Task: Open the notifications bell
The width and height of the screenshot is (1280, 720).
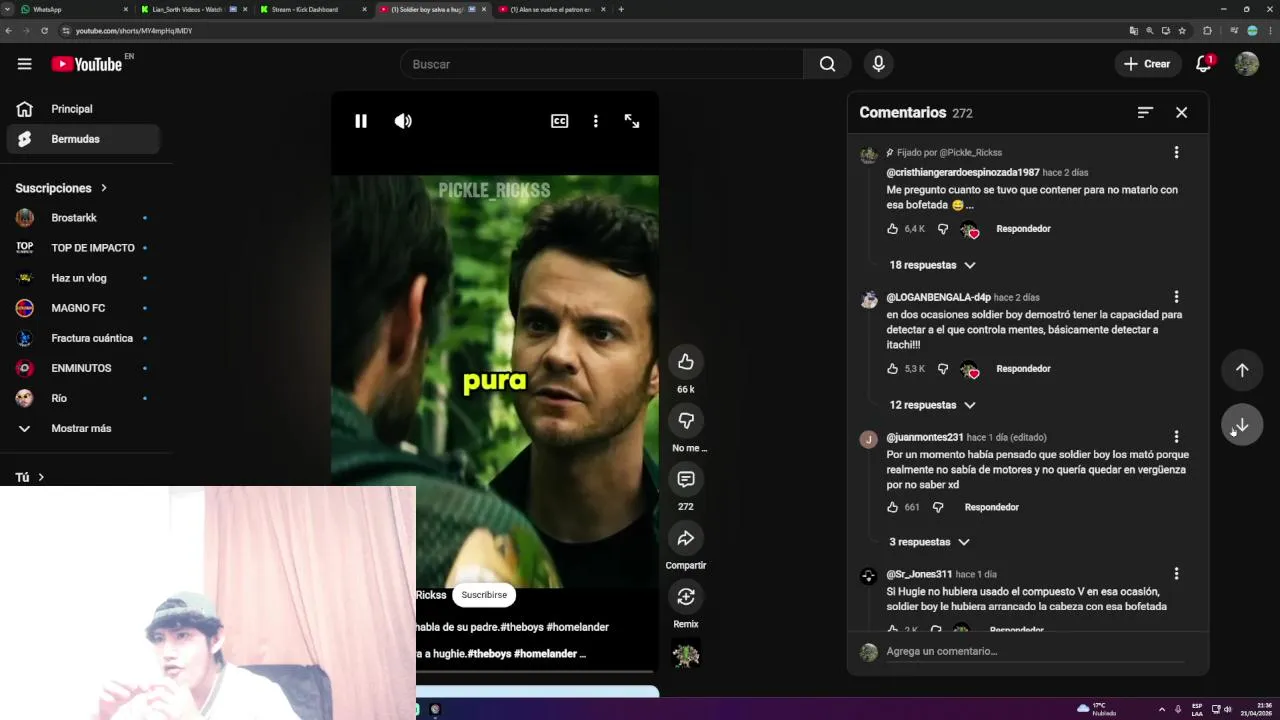Action: point(1204,64)
